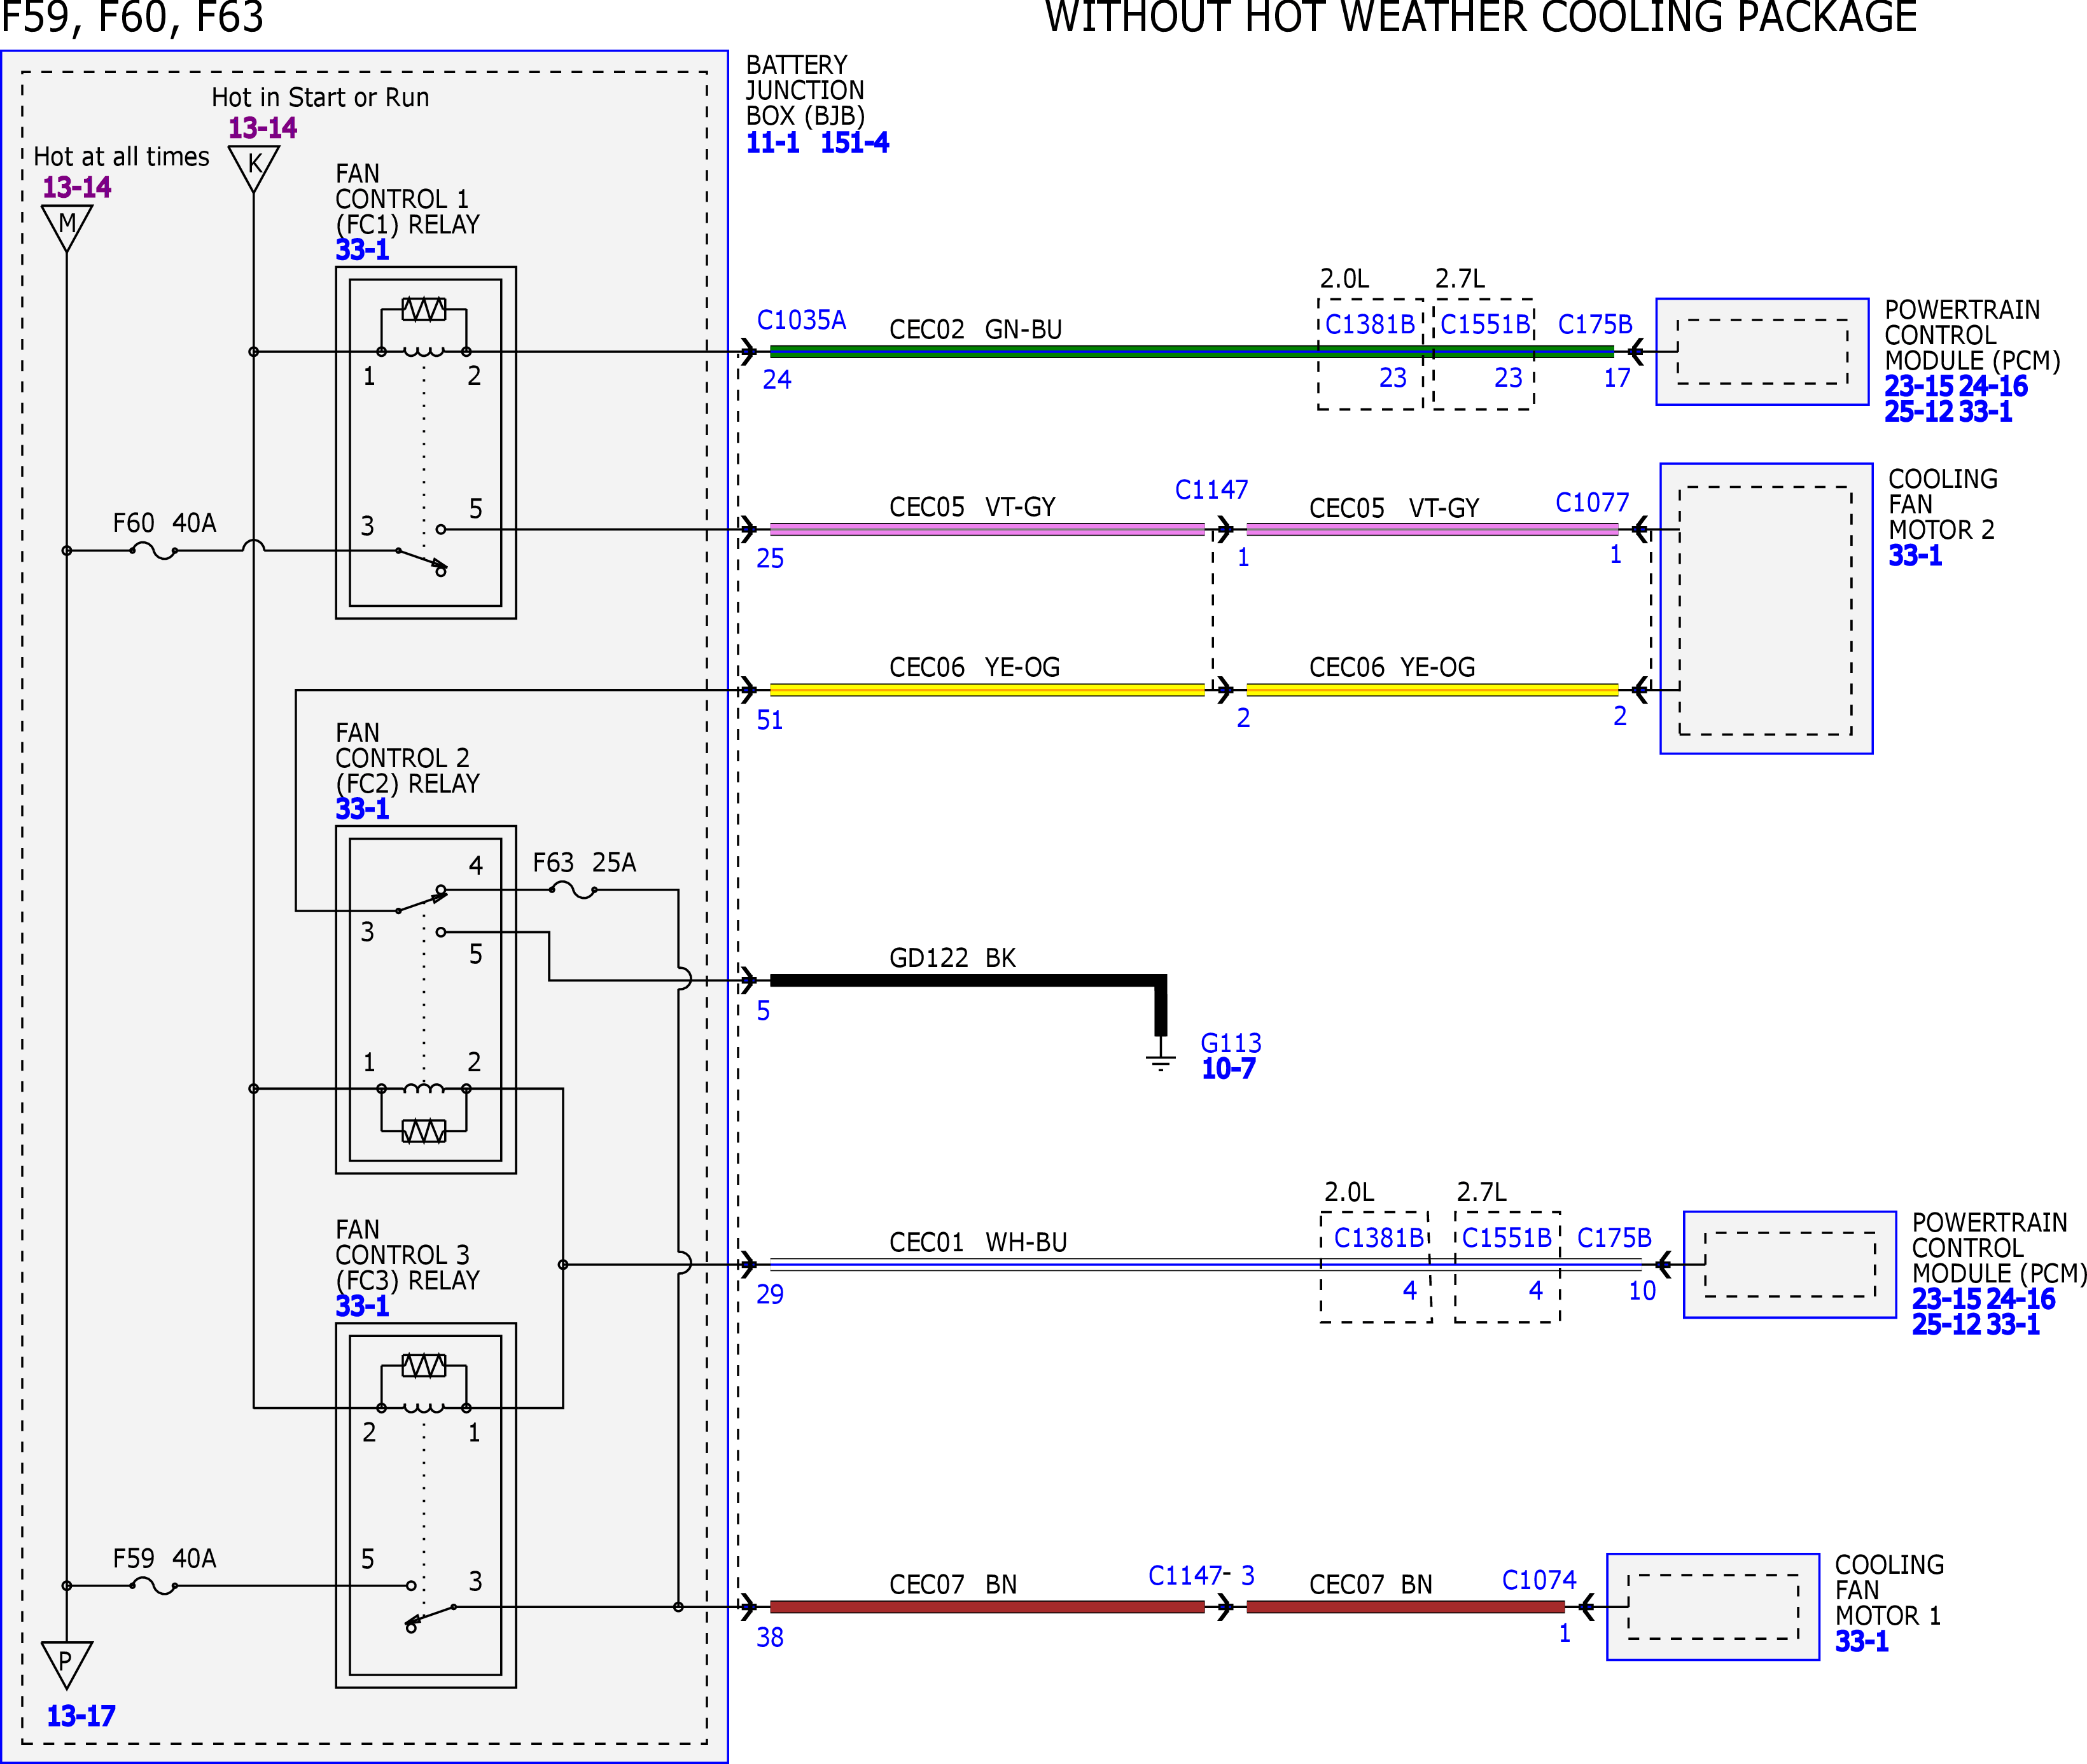Click the FC3 relay coil symbol

click(424, 1408)
